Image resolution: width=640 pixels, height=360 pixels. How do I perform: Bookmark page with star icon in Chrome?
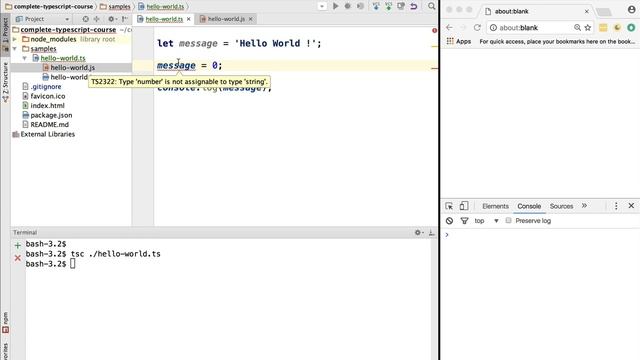[588, 27]
